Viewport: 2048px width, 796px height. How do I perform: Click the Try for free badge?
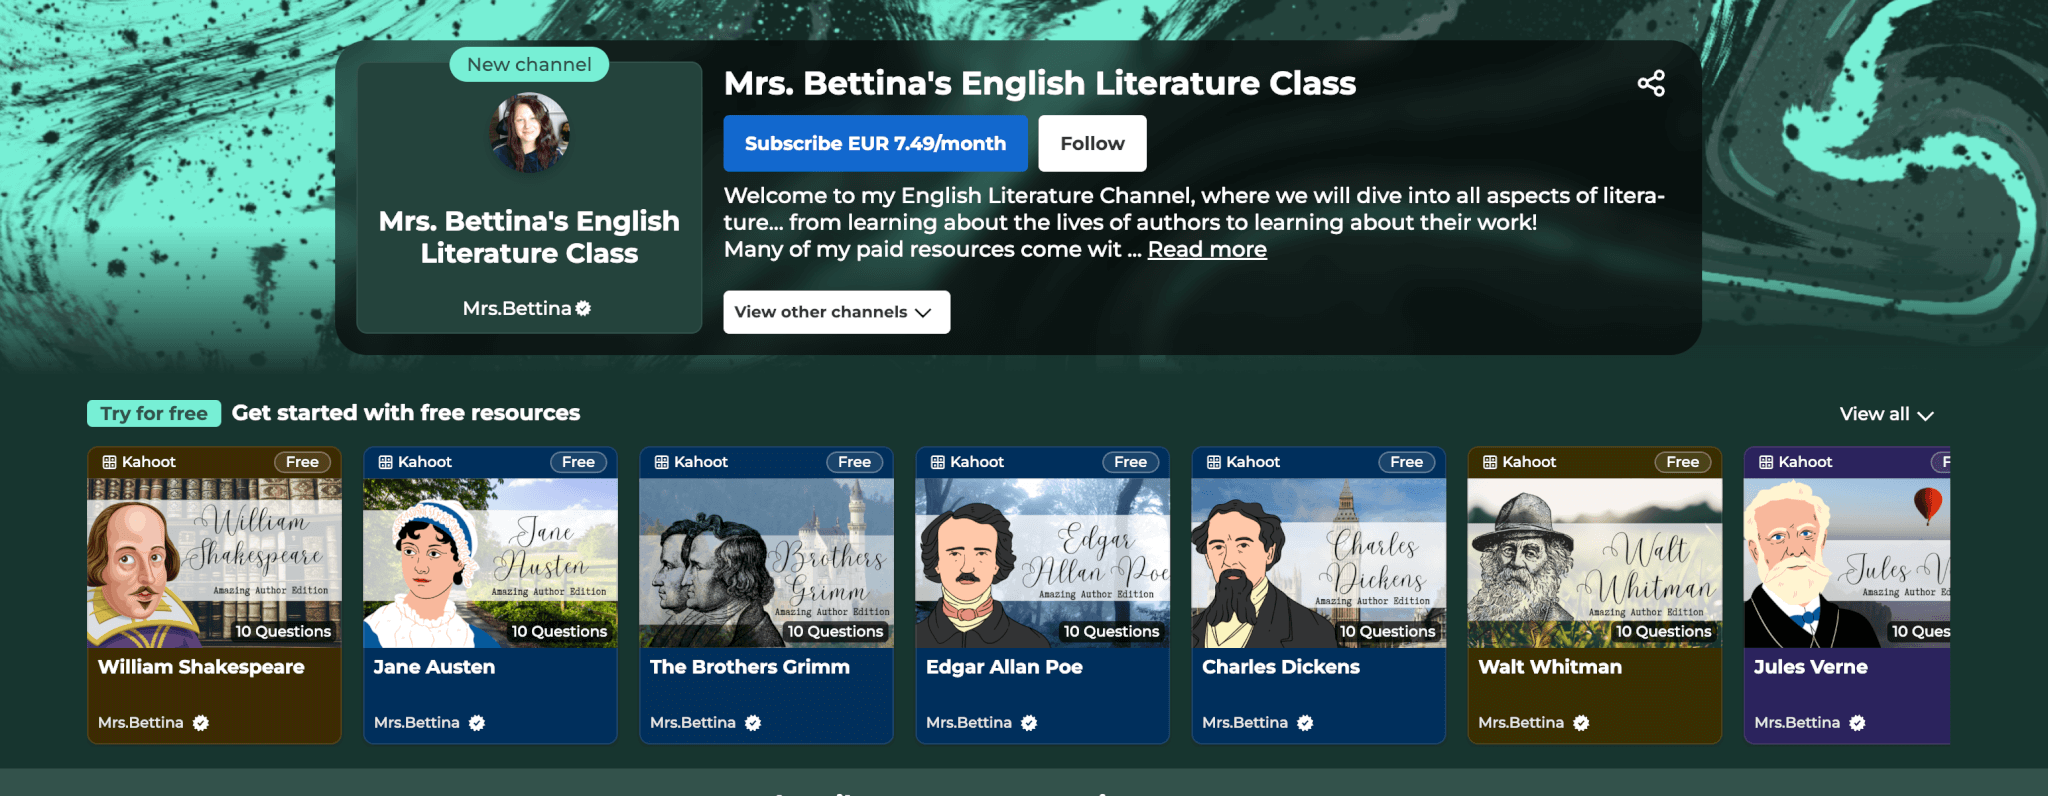point(154,413)
